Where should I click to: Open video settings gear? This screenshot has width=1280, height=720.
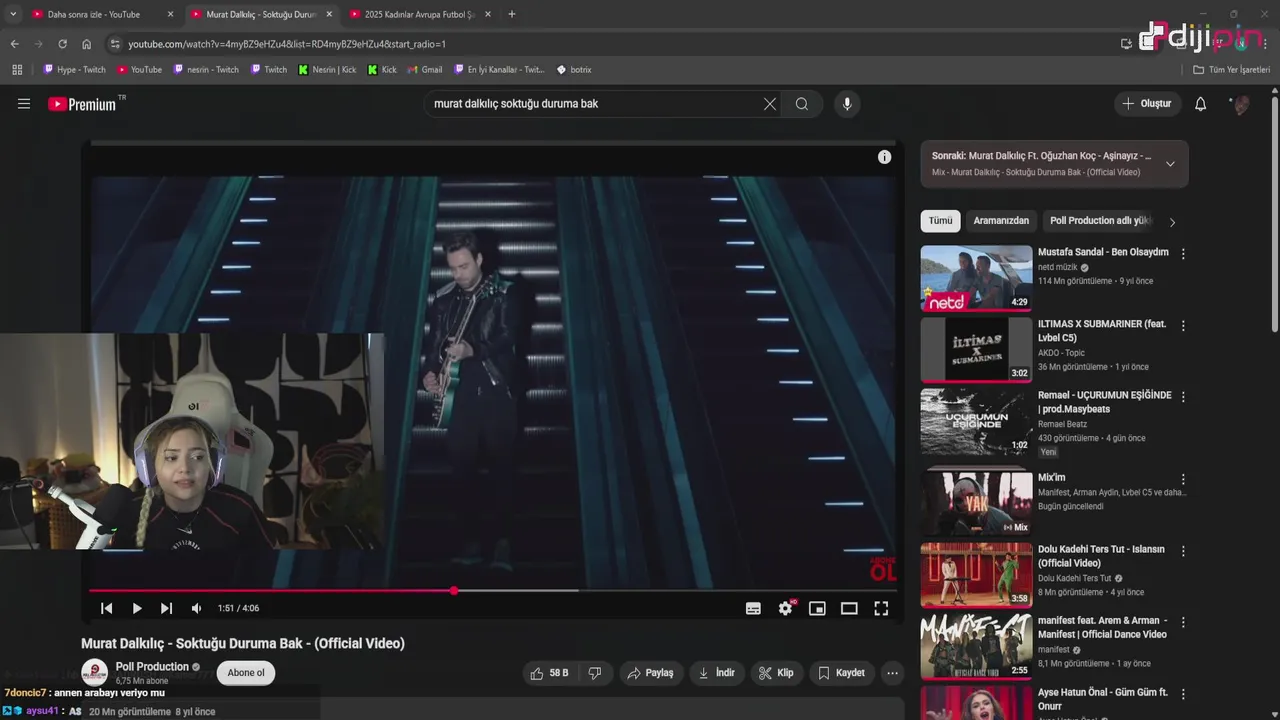(786, 608)
